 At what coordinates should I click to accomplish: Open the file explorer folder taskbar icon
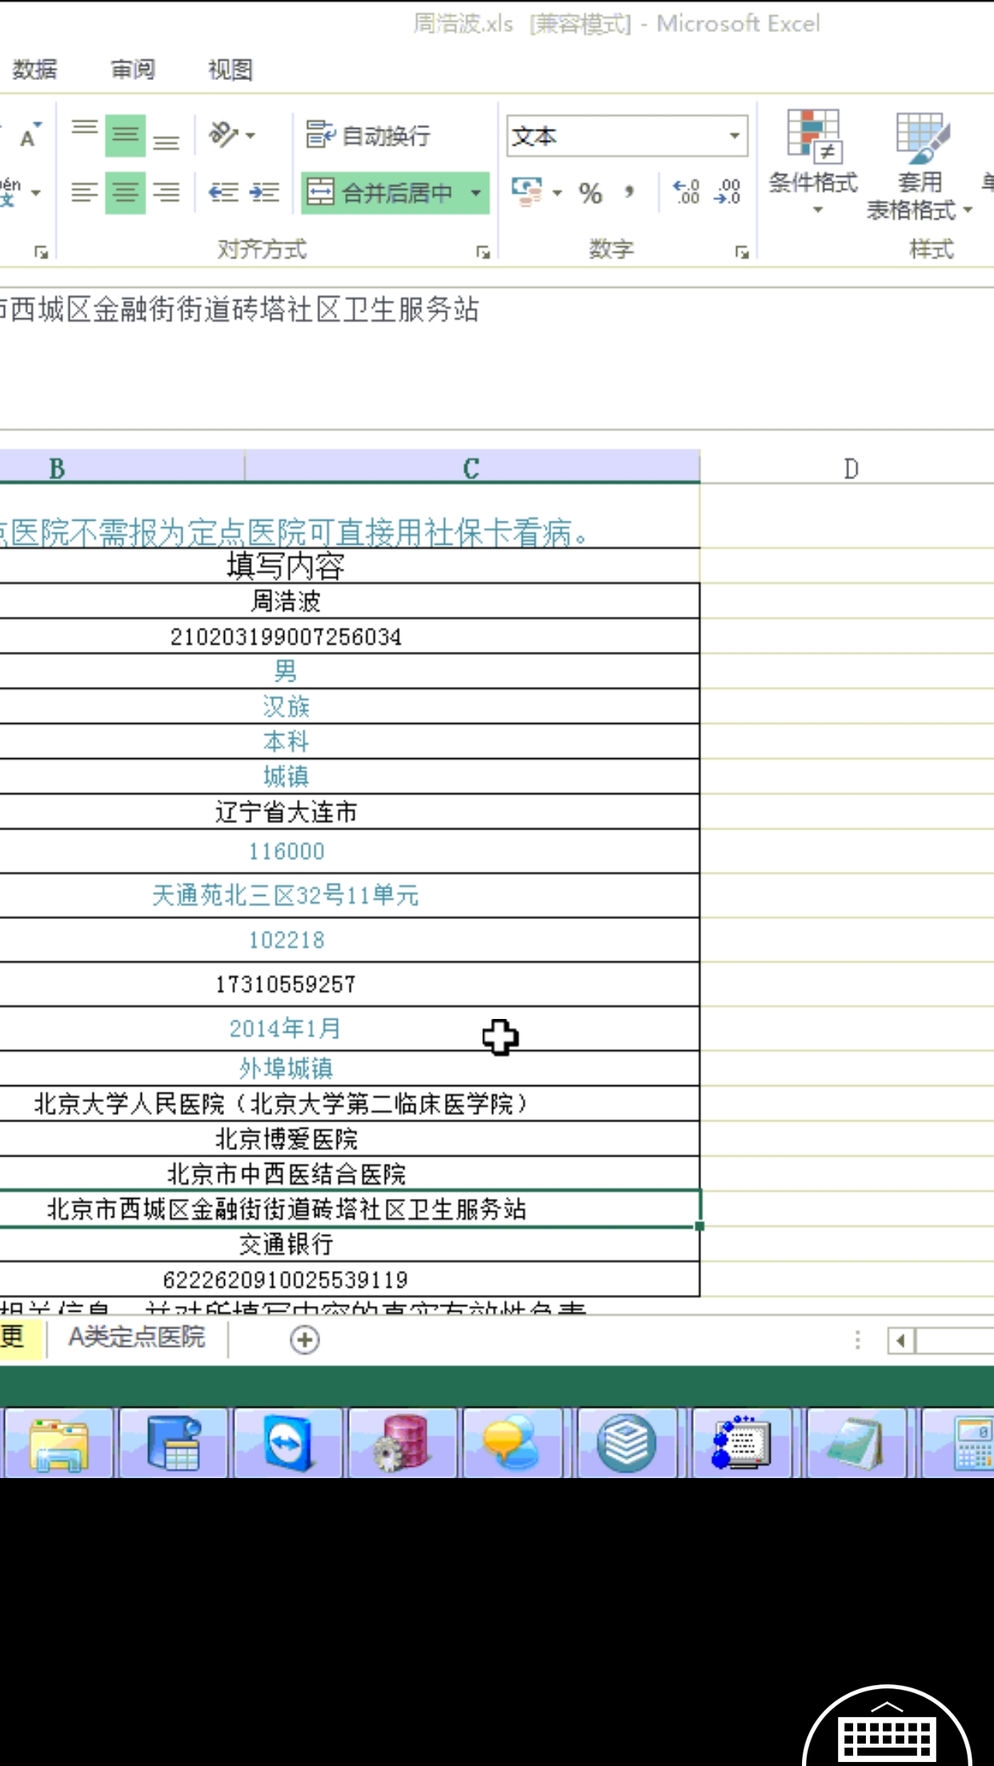pos(58,1443)
